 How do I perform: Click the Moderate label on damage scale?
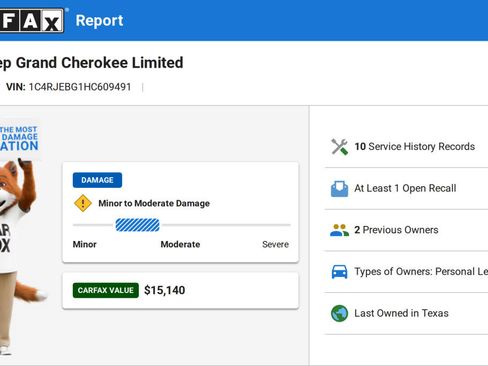coord(180,244)
